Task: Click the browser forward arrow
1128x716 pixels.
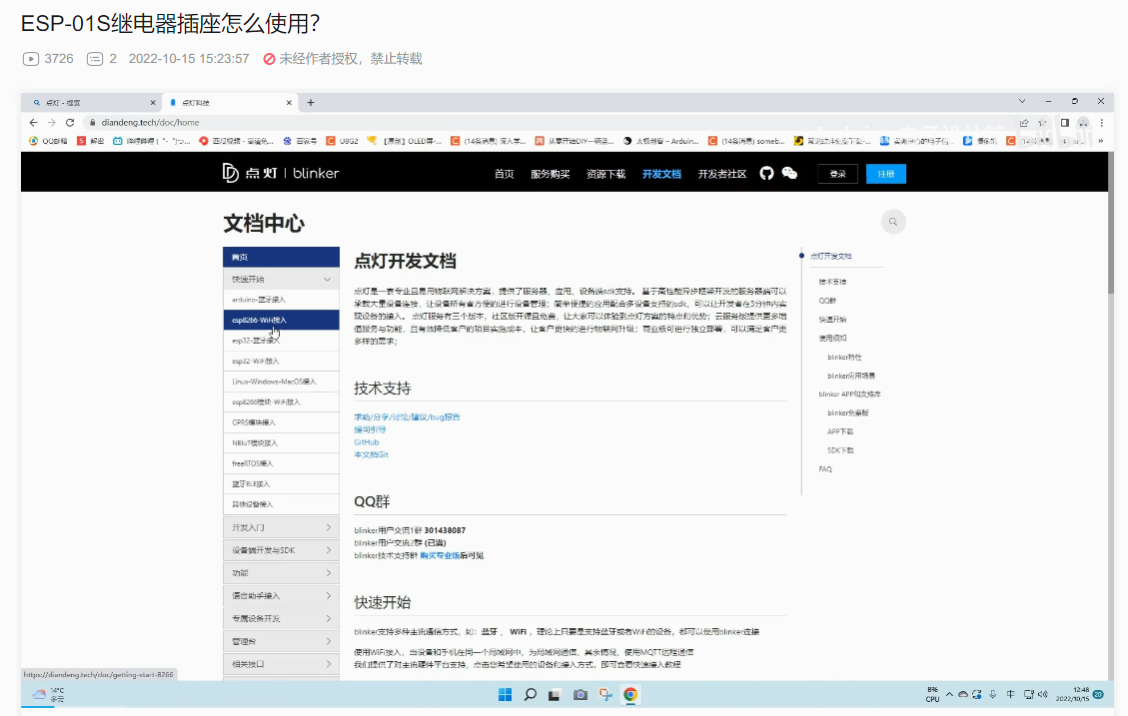Action: pyautogui.click(x=52, y=123)
